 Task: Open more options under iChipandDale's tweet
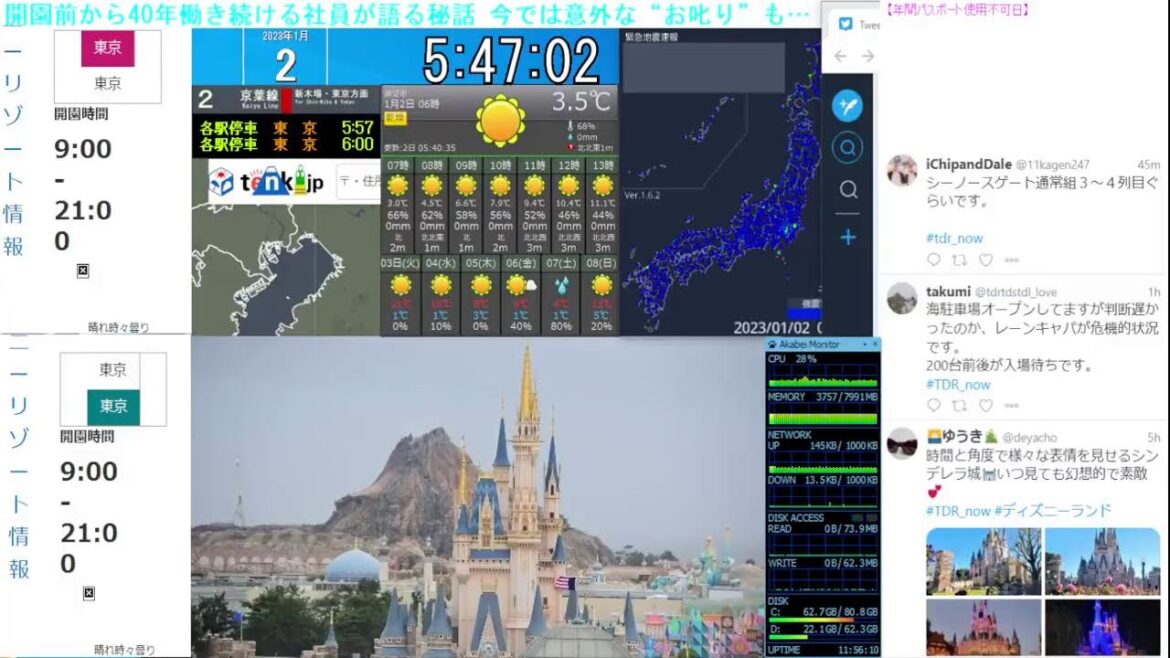point(1012,260)
